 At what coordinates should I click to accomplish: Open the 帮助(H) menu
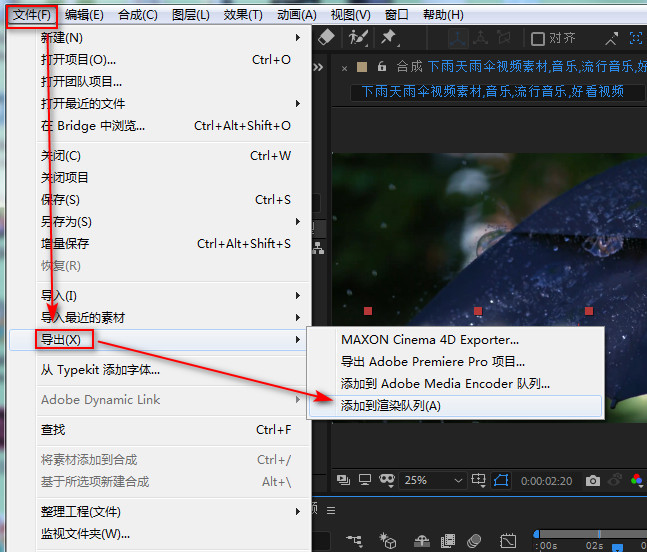coord(443,15)
